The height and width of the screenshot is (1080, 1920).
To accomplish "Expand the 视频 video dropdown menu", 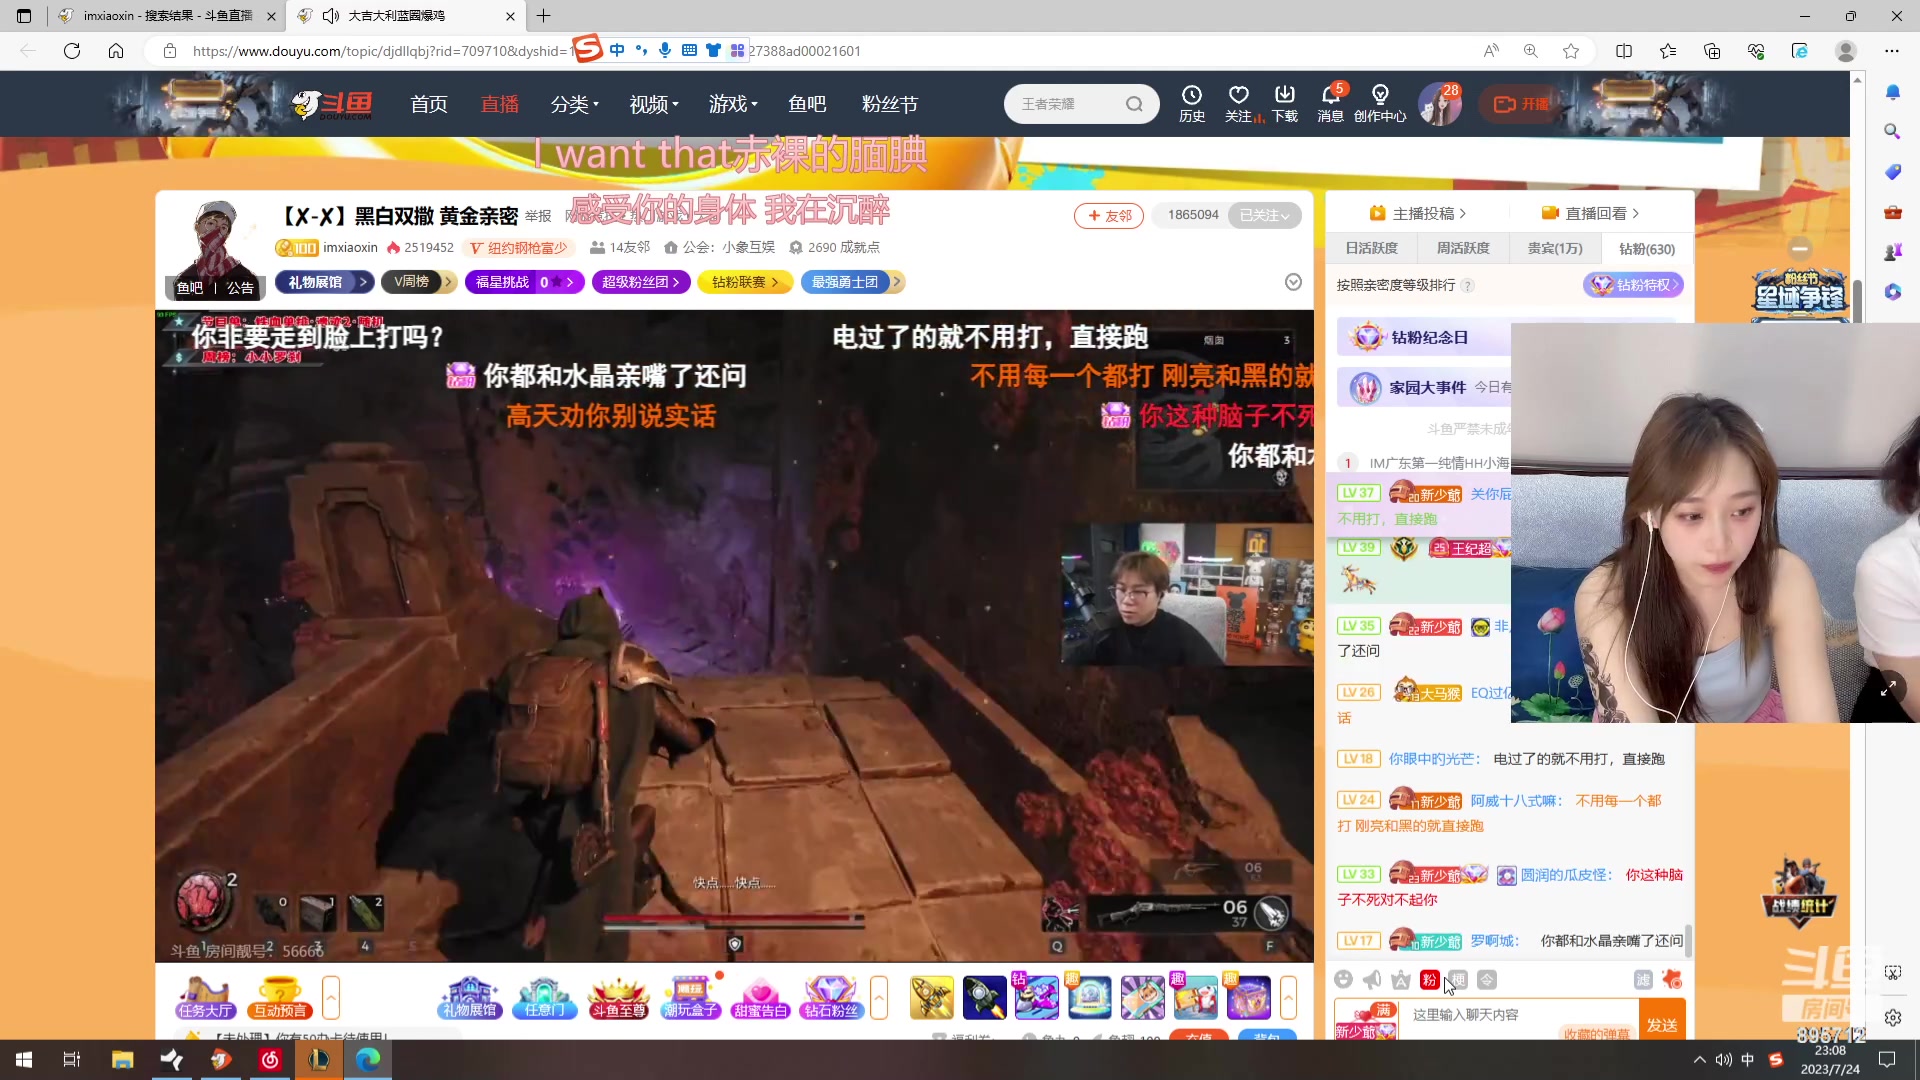I will pyautogui.click(x=653, y=103).
